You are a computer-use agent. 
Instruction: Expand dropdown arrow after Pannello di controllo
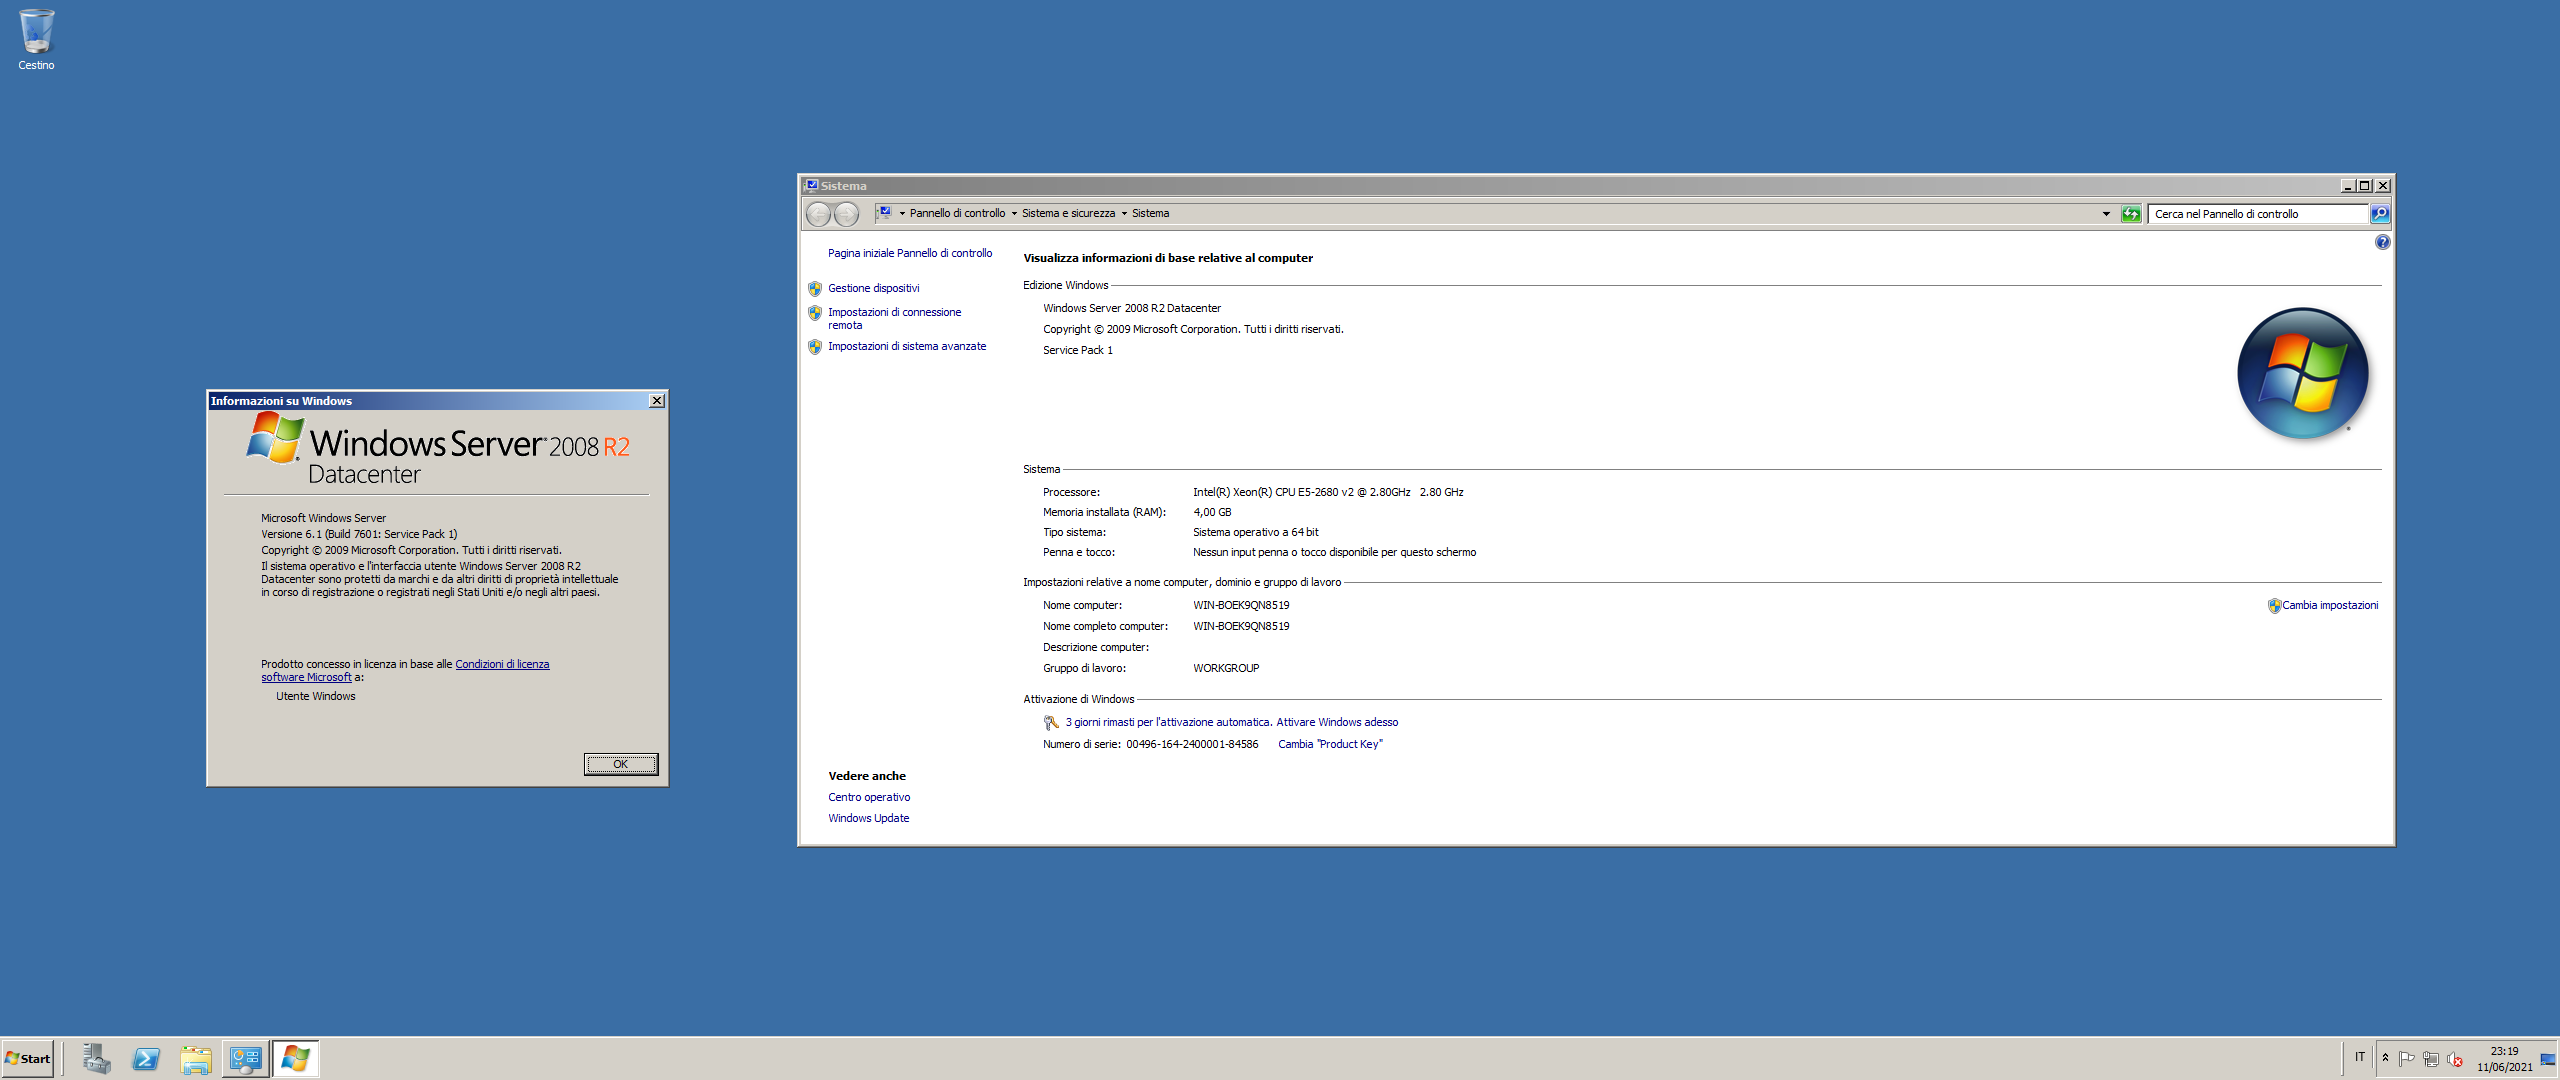click(1014, 213)
